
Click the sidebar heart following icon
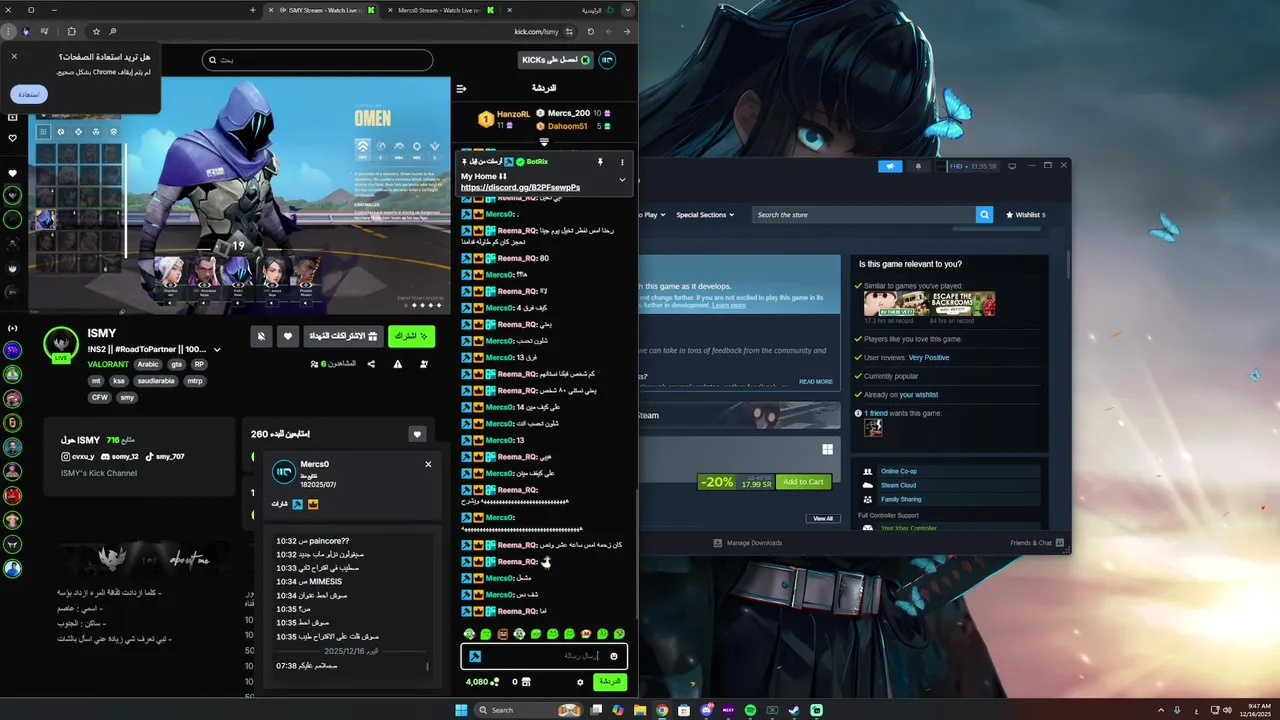coord(12,138)
